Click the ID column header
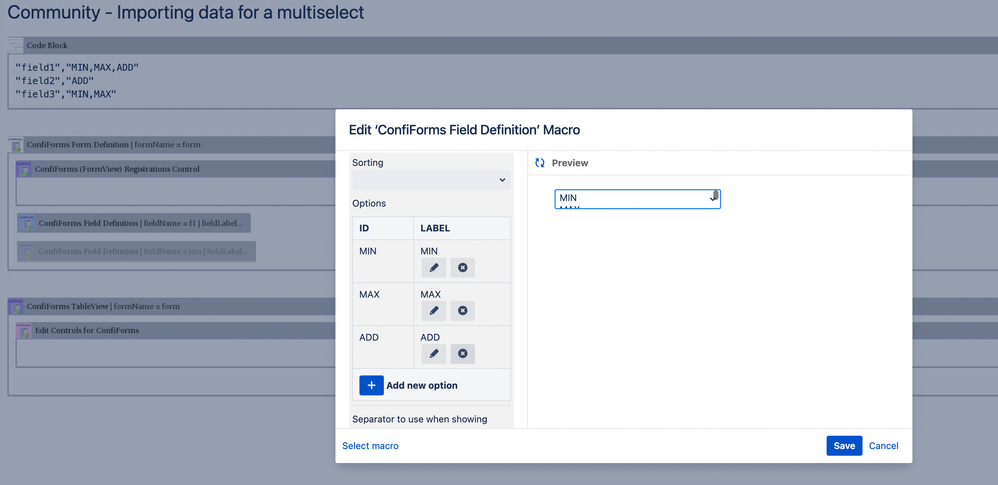The height and width of the screenshot is (485, 998). (x=383, y=228)
